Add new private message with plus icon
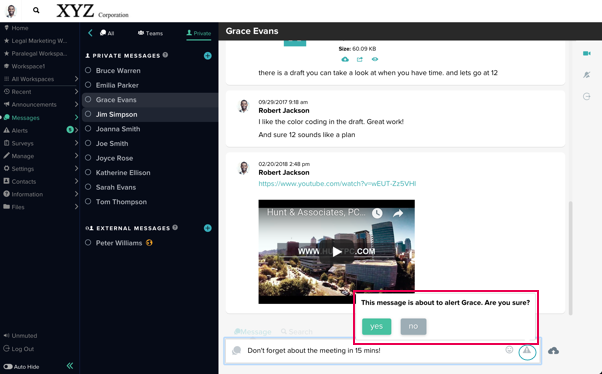The height and width of the screenshot is (374, 602). (x=208, y=56)
